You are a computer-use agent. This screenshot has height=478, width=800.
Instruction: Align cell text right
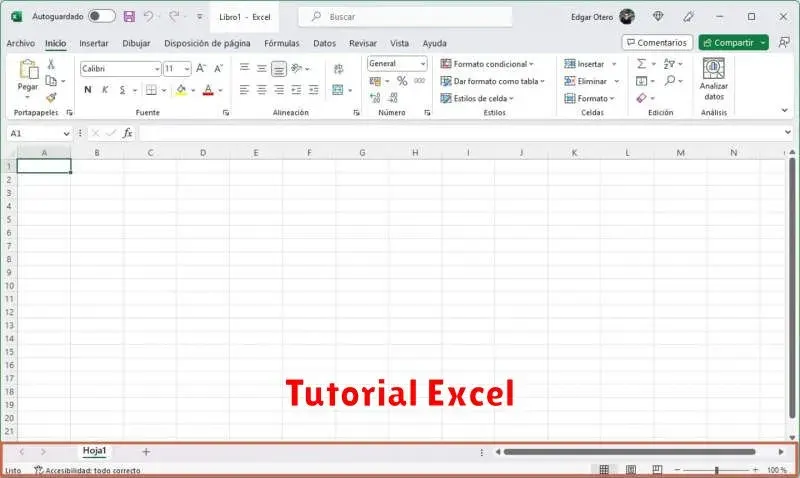pos(279,90)
